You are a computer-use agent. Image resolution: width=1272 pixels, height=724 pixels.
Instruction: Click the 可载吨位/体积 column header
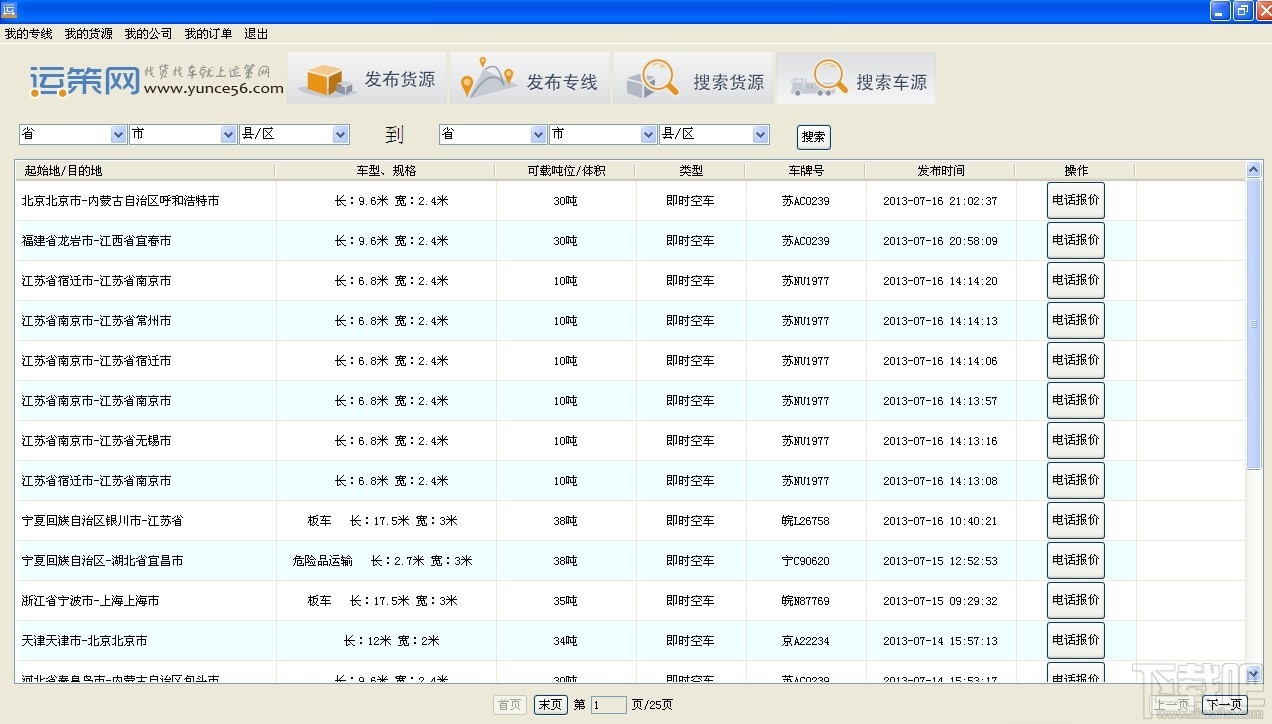565,171
